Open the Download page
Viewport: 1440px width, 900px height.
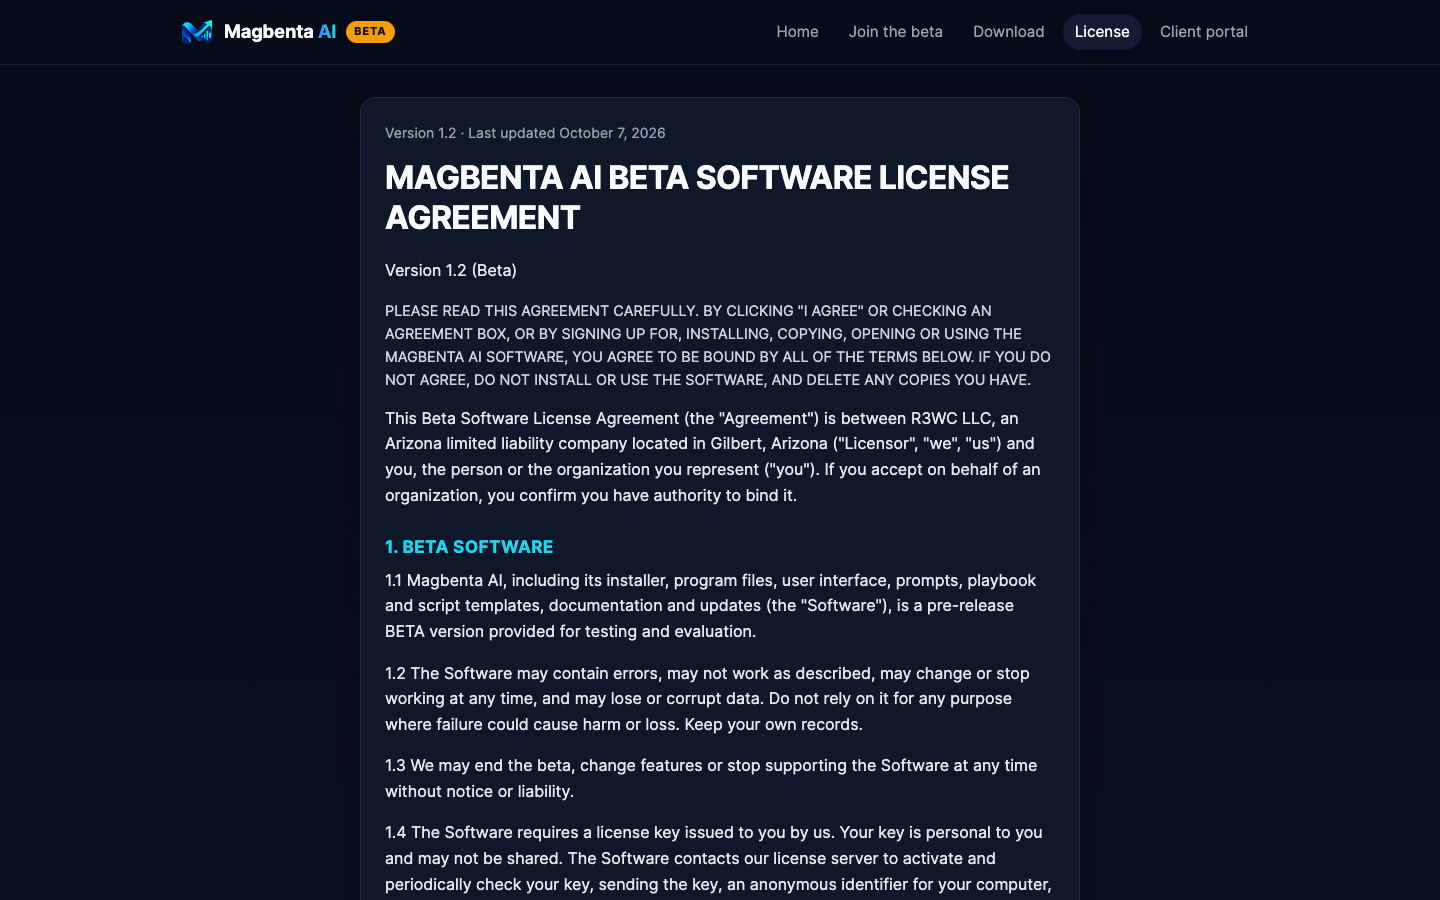pyautogui.click(x=1008, y=32)
